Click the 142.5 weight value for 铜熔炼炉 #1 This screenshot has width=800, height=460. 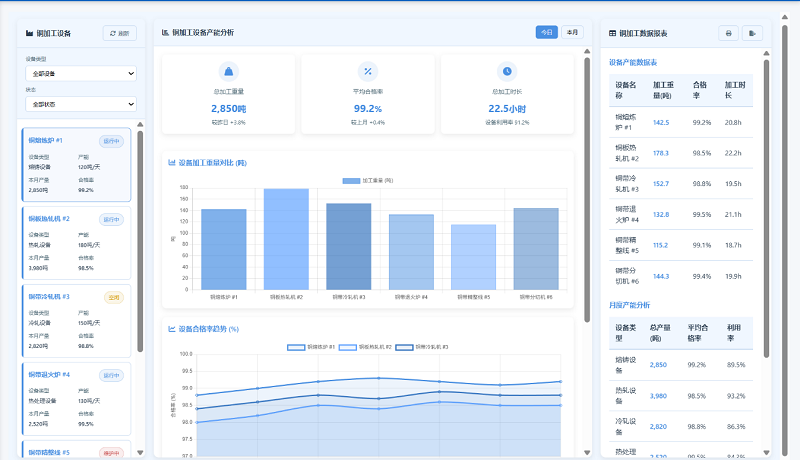point(661,122)
